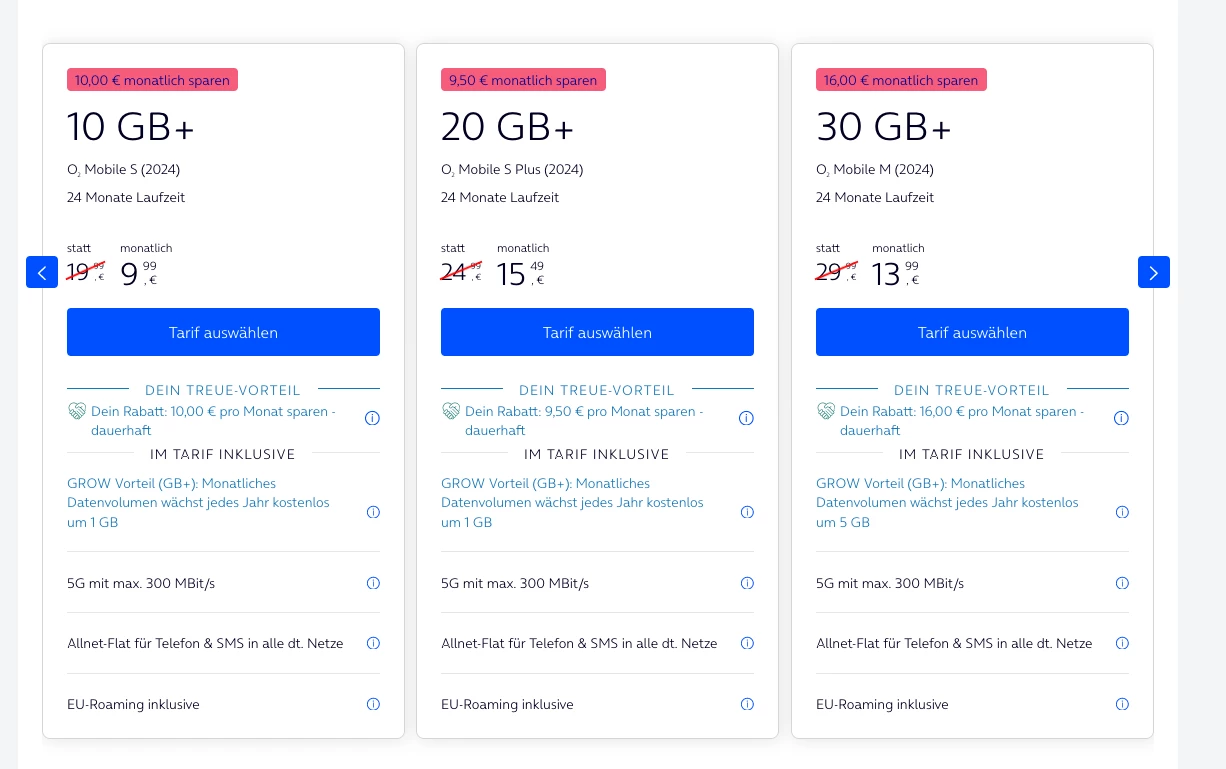Viewport: 1226px width, 769px height.
Task: Select the 30 GB+ tariff
Action: pyautogui.click(x=972, y=332)
